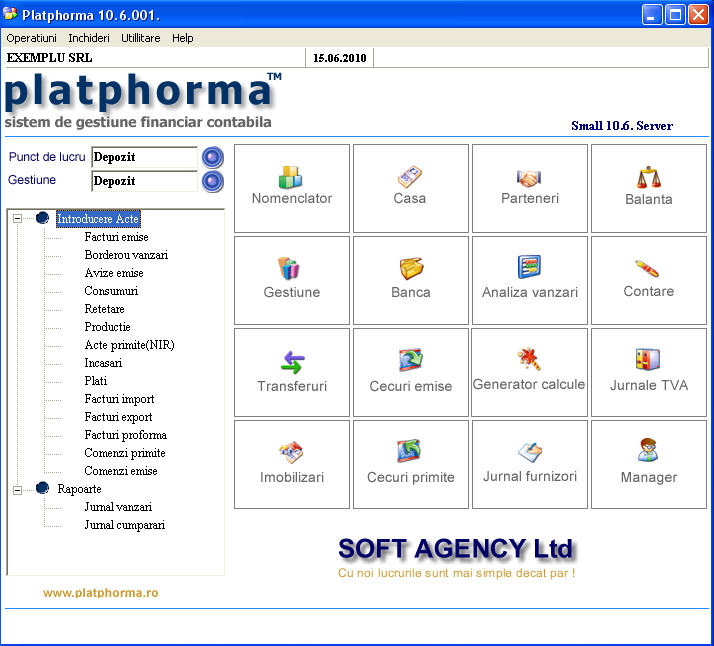714x646 pixels.
Task: Collapse the Rapoarte tree node
Action: point(17,490)
